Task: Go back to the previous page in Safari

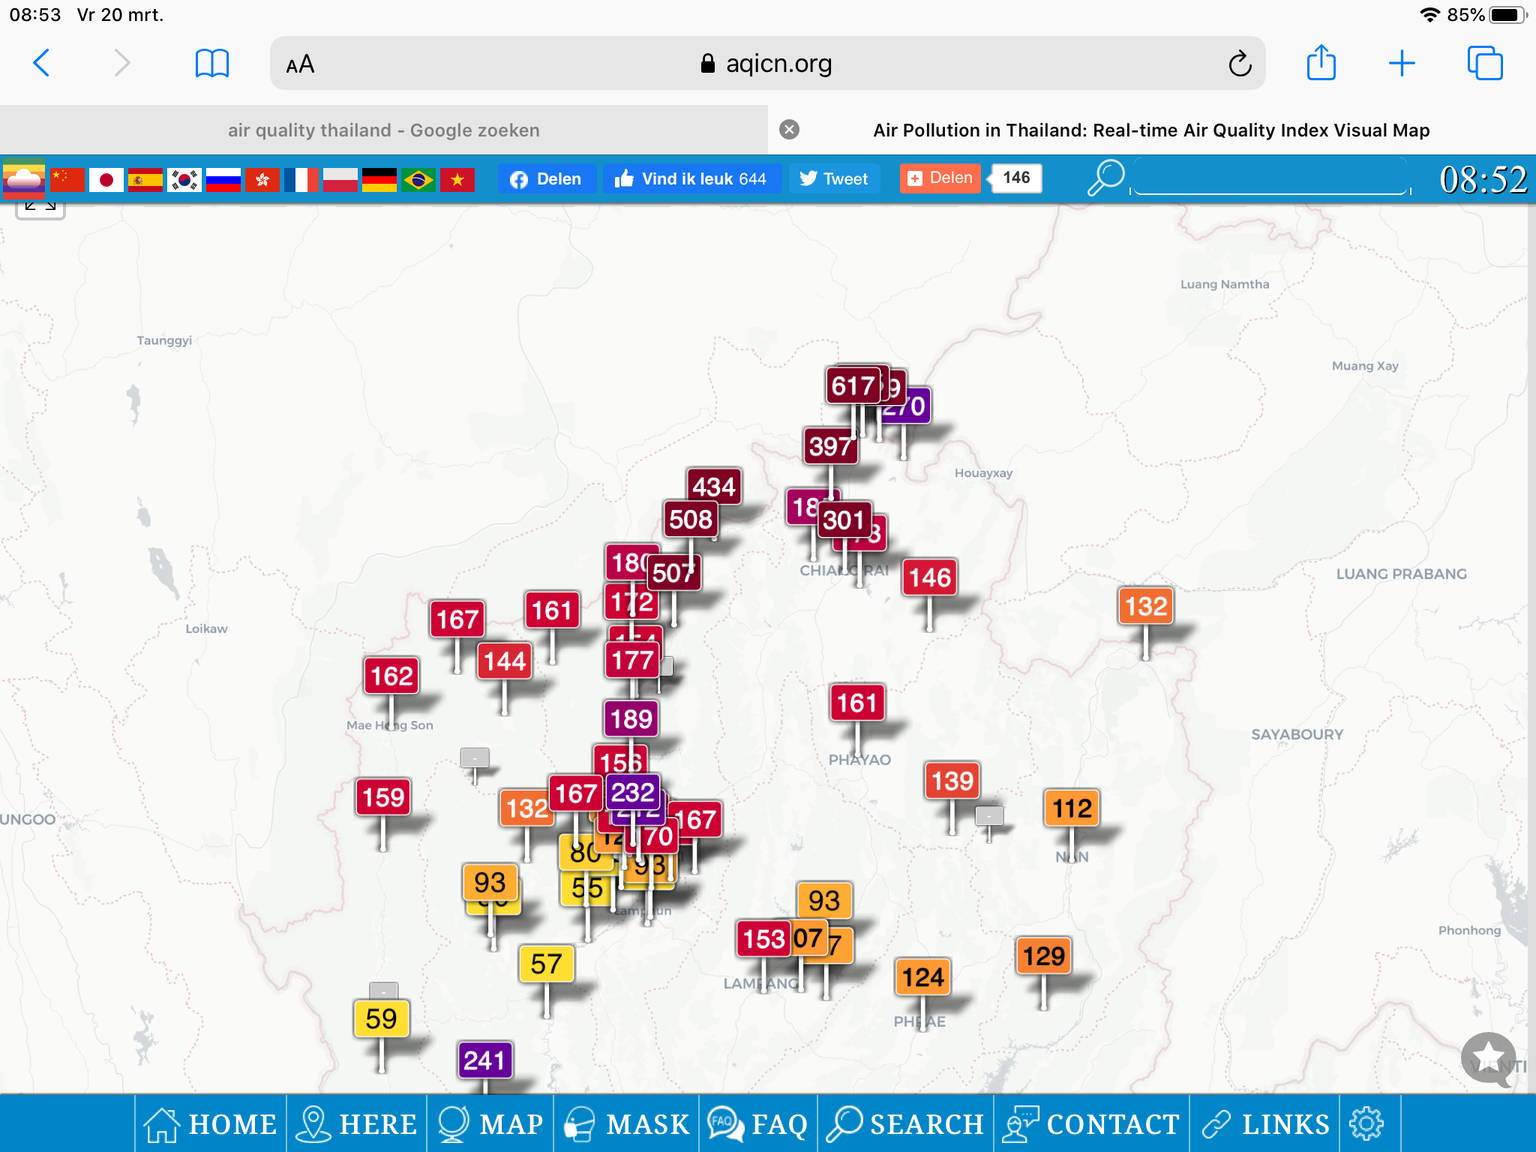Action: [42, 64]
